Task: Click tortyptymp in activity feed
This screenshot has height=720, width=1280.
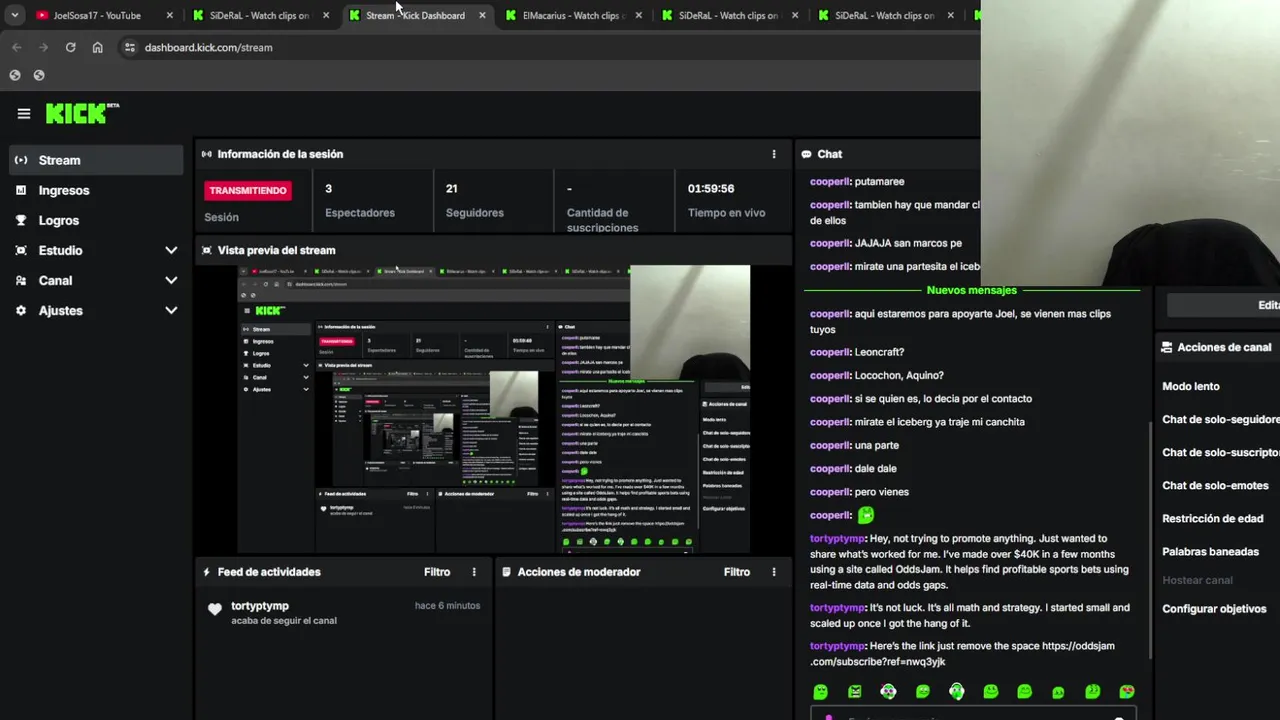Action: (x=260, y=606)
